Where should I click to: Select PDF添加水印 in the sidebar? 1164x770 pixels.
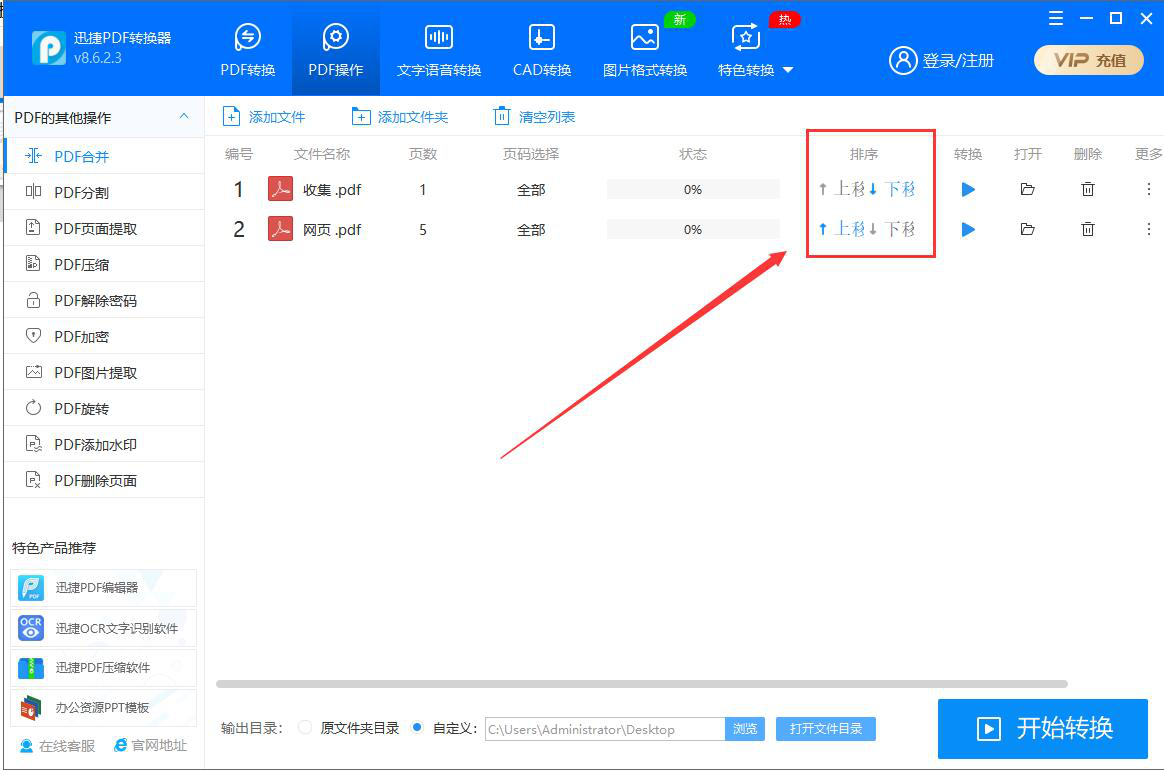coord(104,444)
